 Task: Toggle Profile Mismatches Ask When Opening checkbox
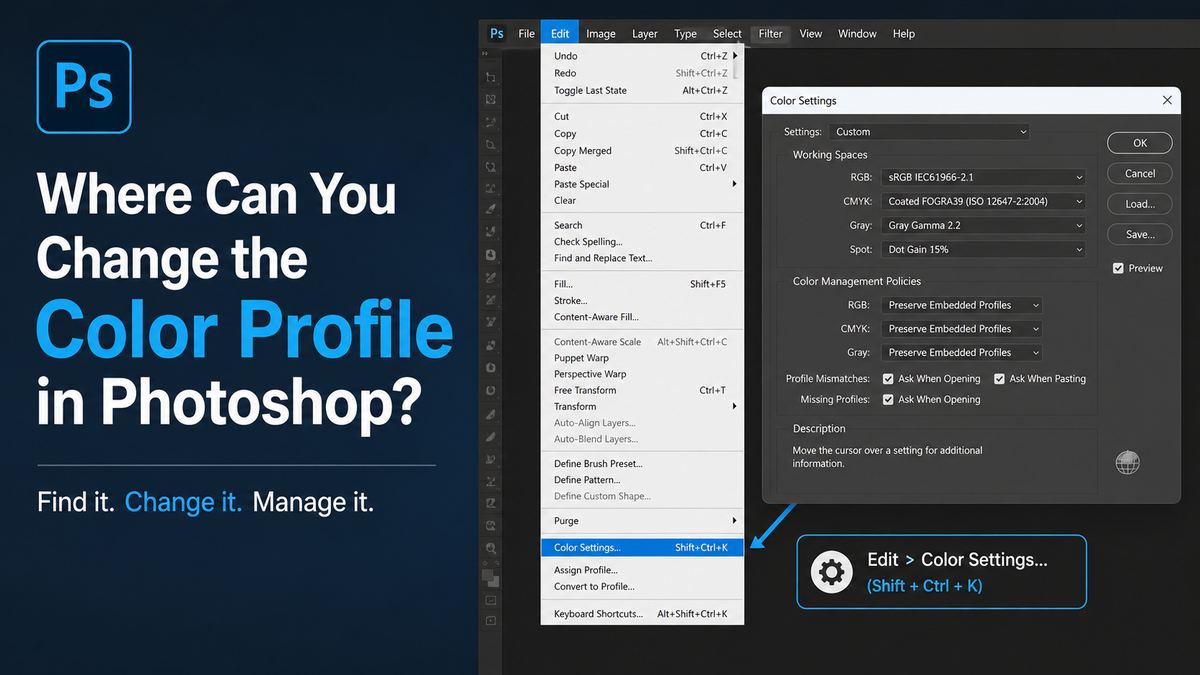coord(888,379)
